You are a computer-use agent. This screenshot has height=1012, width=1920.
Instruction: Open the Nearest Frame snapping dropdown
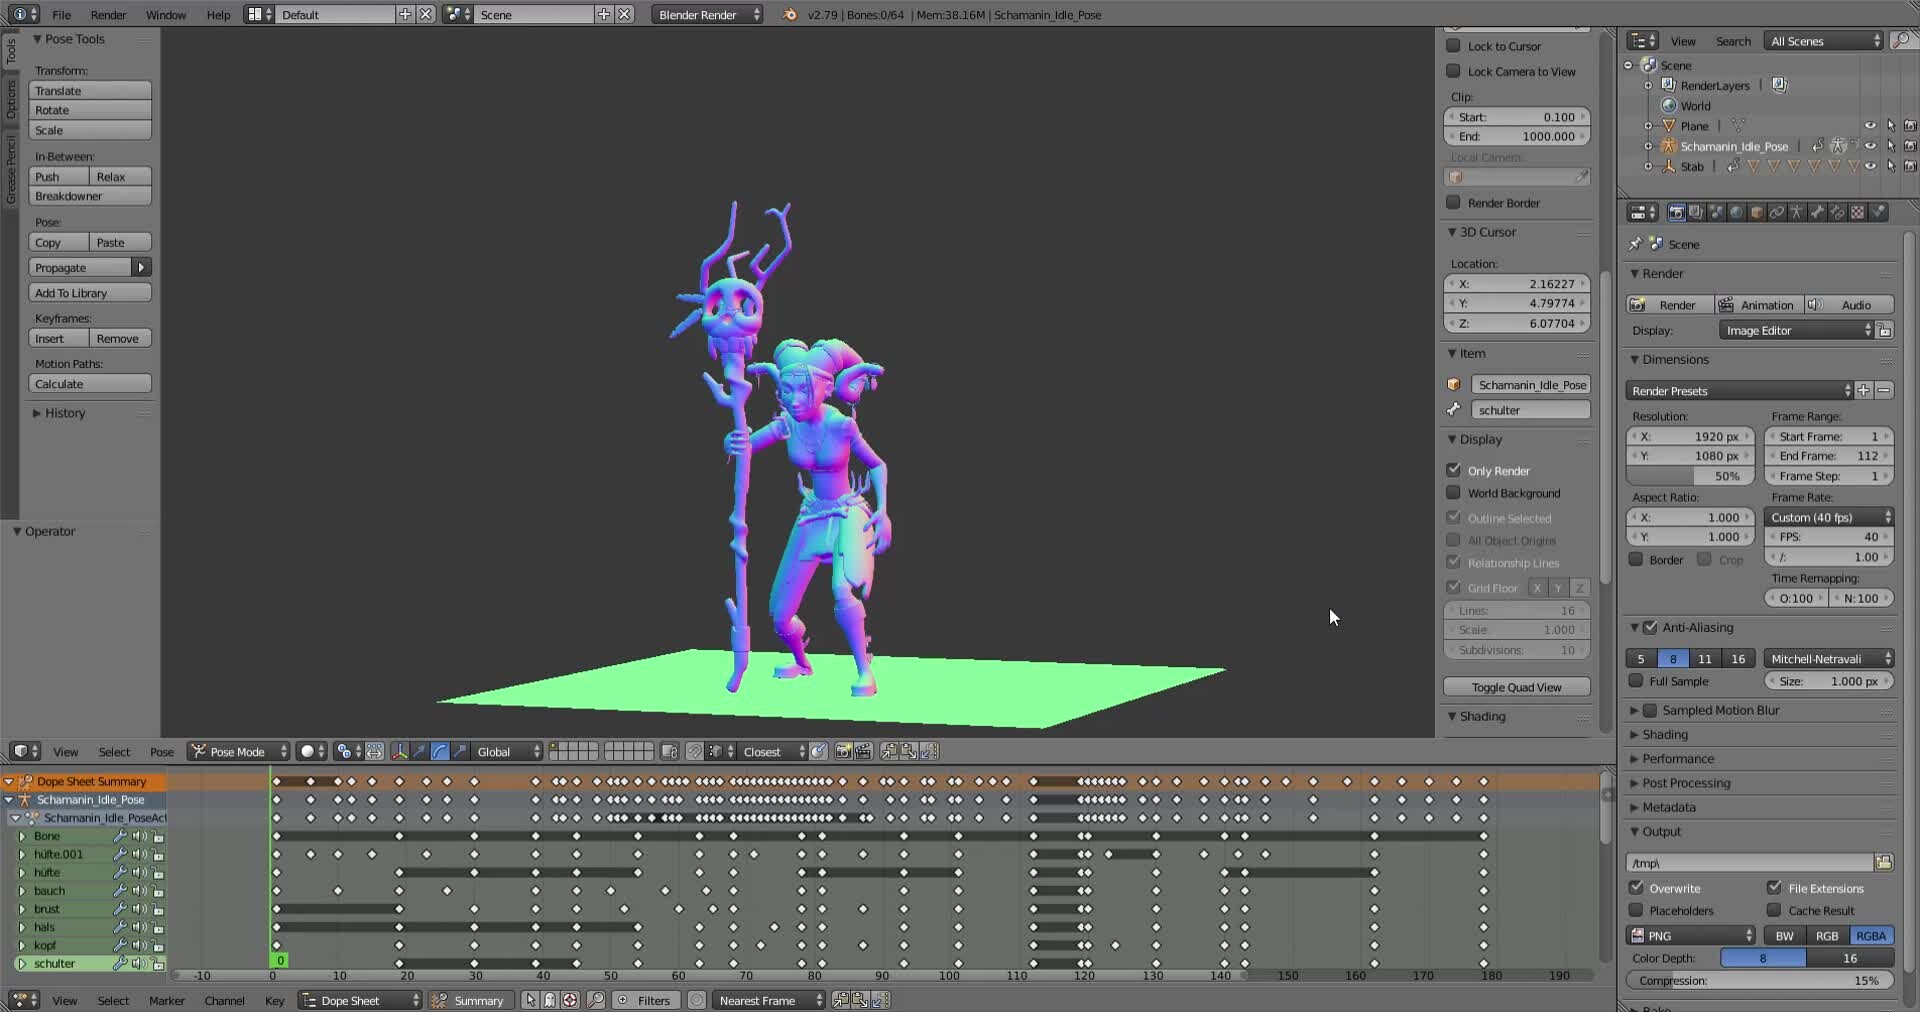click(x=768, y=1000)
